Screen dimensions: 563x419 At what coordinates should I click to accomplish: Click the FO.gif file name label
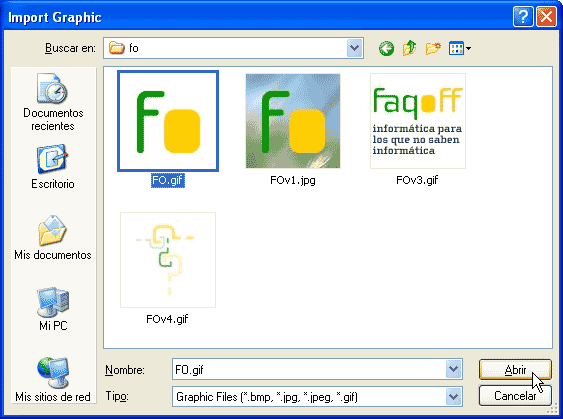168,180
